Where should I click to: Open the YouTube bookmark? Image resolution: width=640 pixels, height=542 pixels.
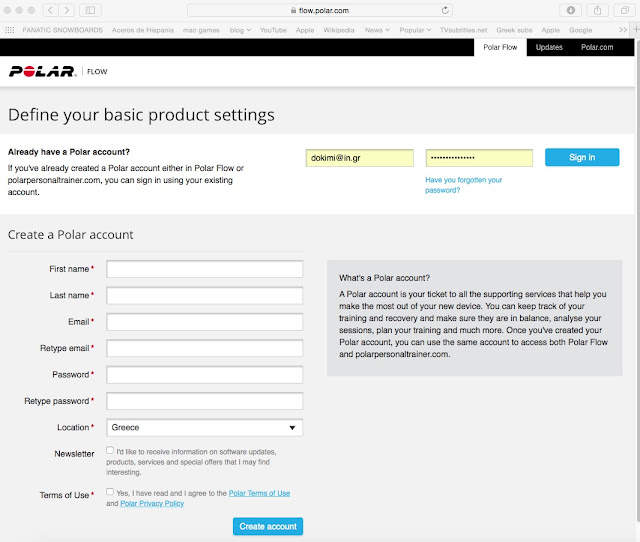273,30
